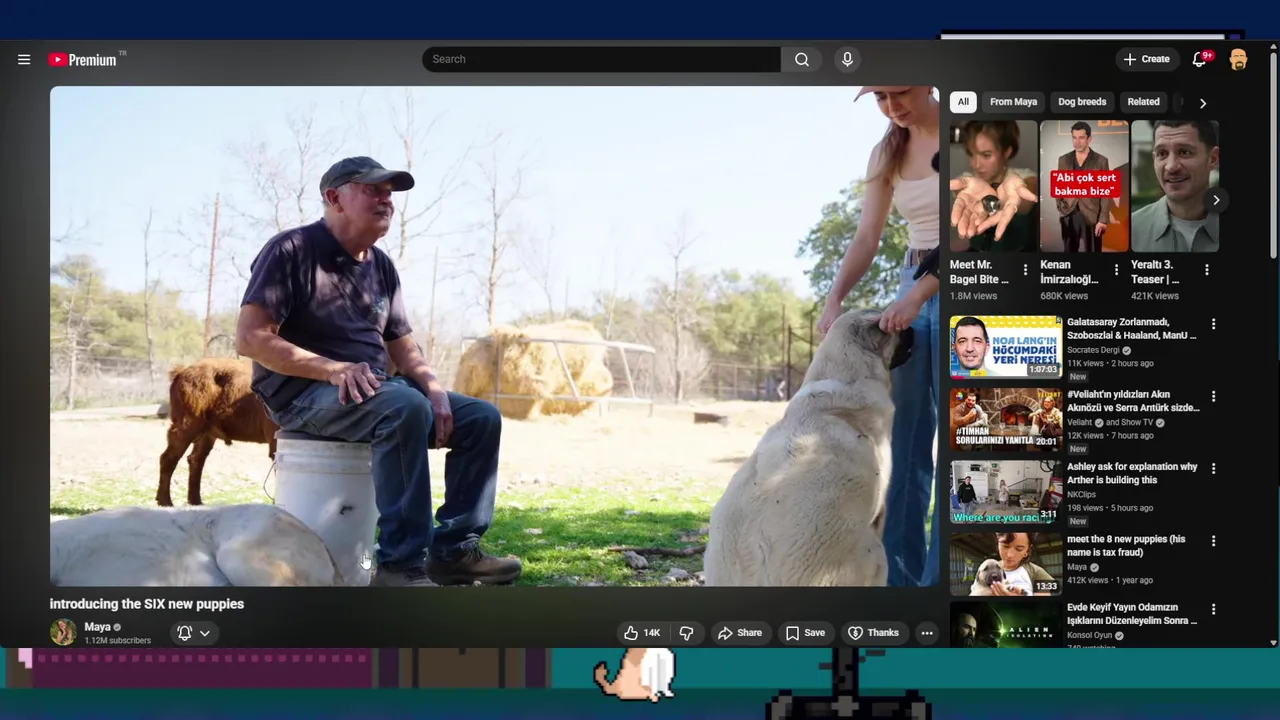Click the Konsol Oyun channel name
Image resolution: width=1280 pixels, height=720 pixels.
click(1091, 635)
